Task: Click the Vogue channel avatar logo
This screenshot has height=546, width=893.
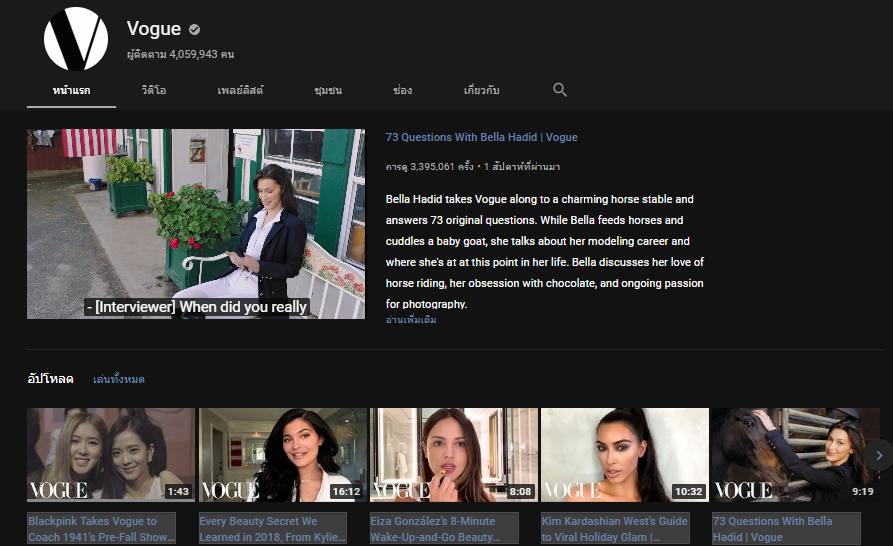Action: (x=76, y=39)
